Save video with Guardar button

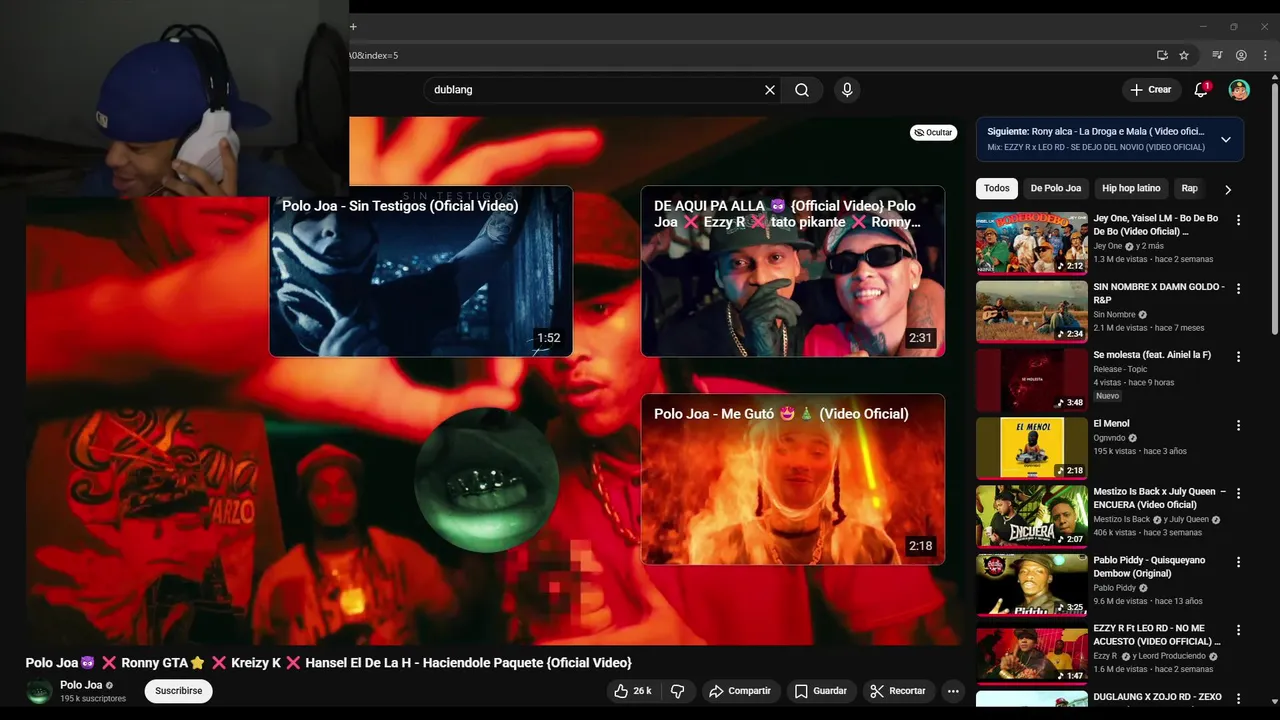(821, 691)
